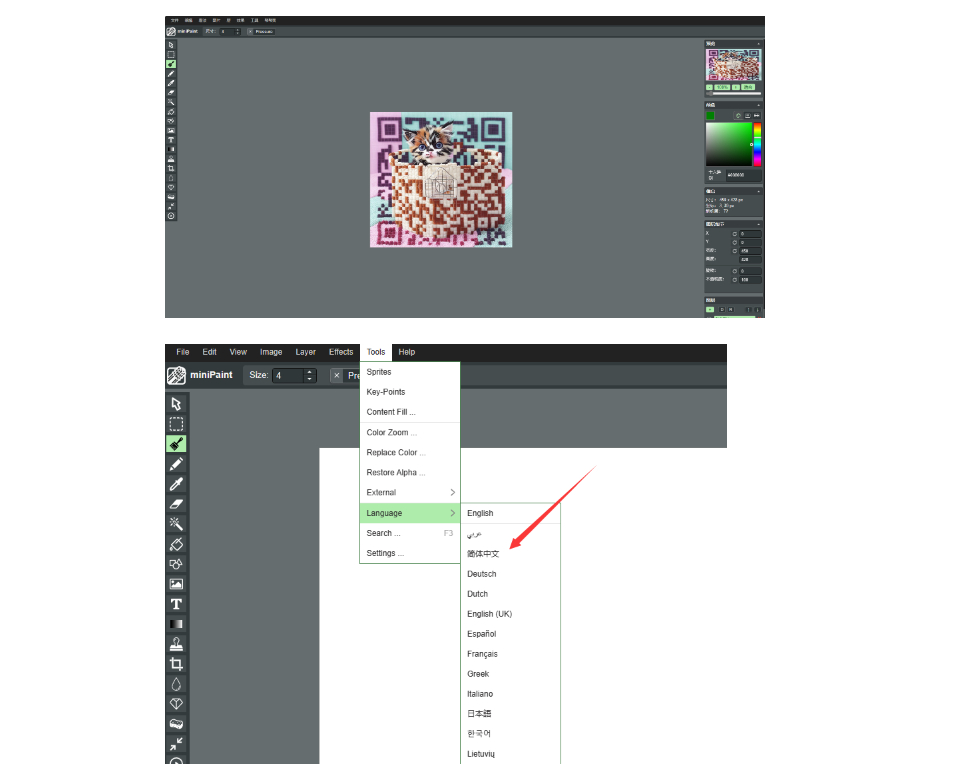This screenshot has height=780, width=970.
Task: Choose the dashed rectangle Selection tool
Action: point(176,424)
